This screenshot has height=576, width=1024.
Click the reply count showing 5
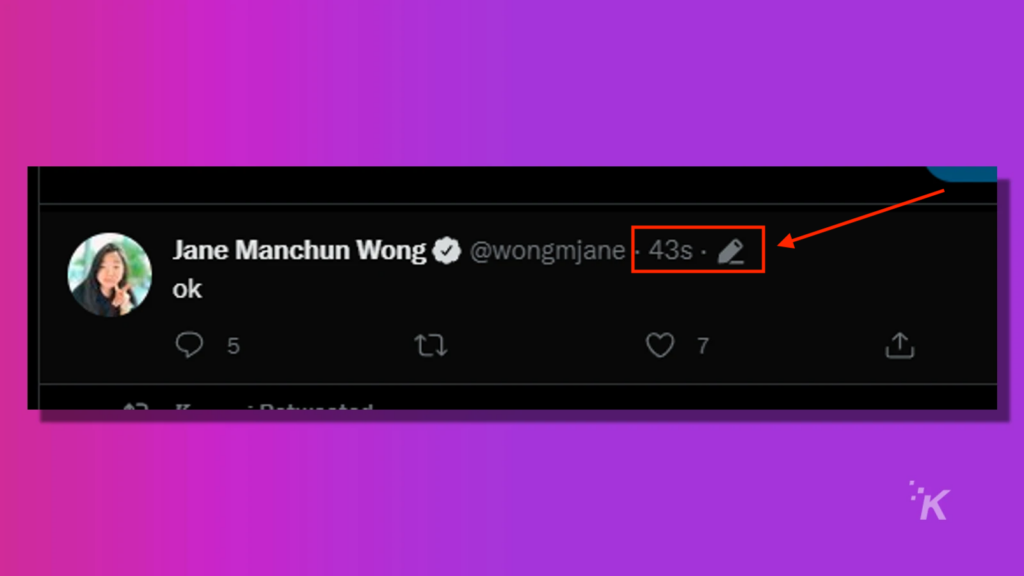[x=233, y=346]
